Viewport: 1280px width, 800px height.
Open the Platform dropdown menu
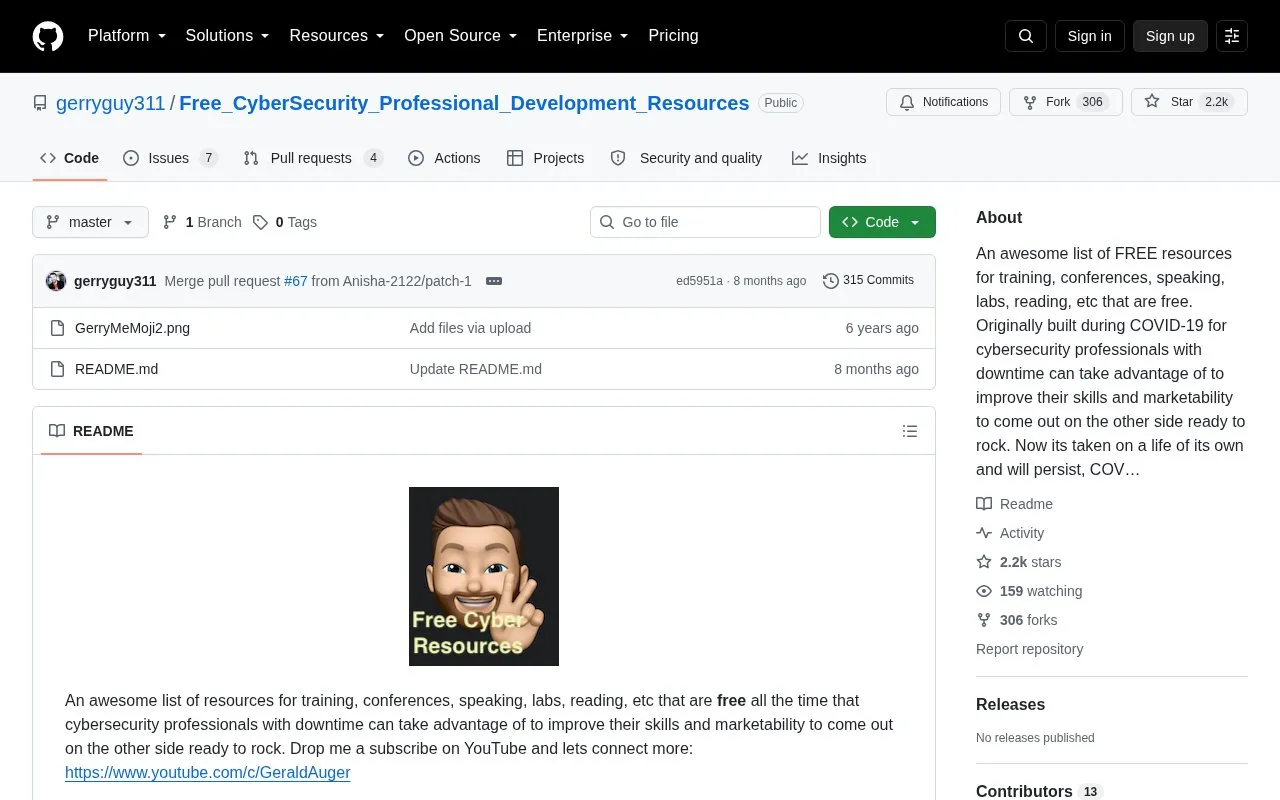tap(127, 36)
